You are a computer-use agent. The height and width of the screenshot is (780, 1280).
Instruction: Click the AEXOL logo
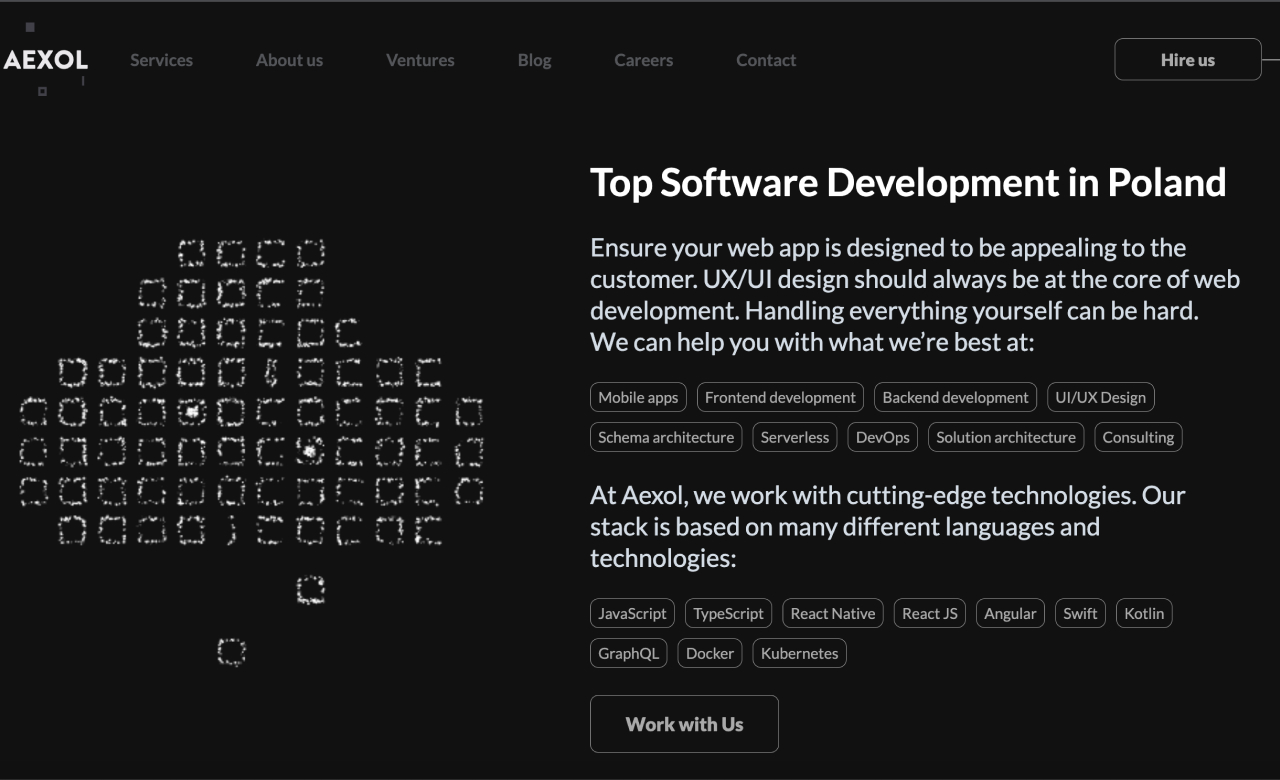click(46, 60)
